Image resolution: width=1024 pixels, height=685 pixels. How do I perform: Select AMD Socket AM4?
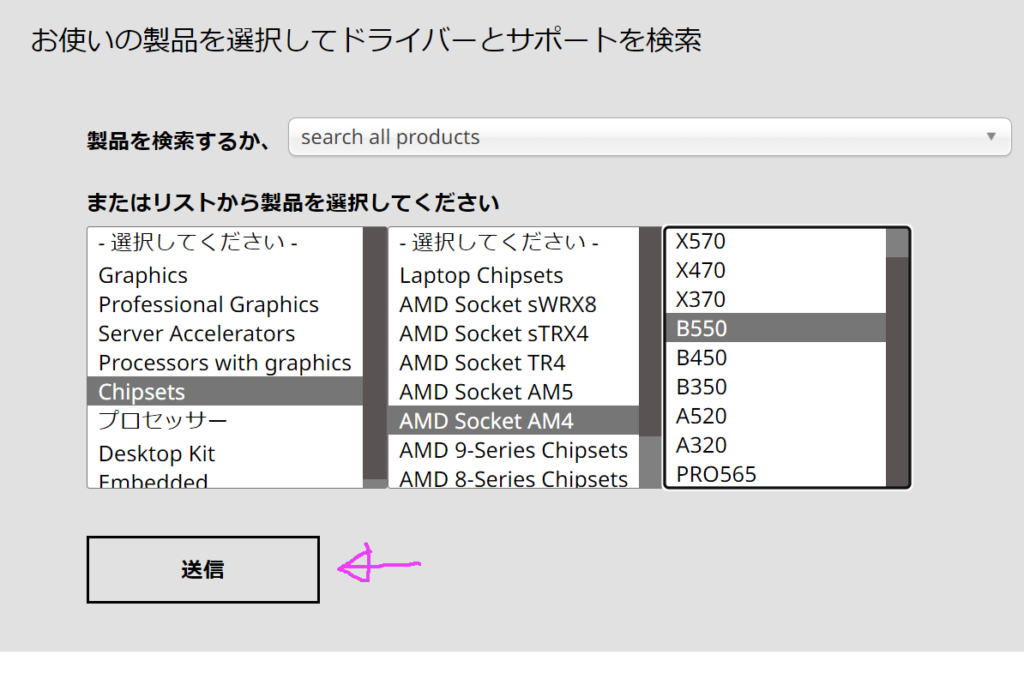pos(513,421)
